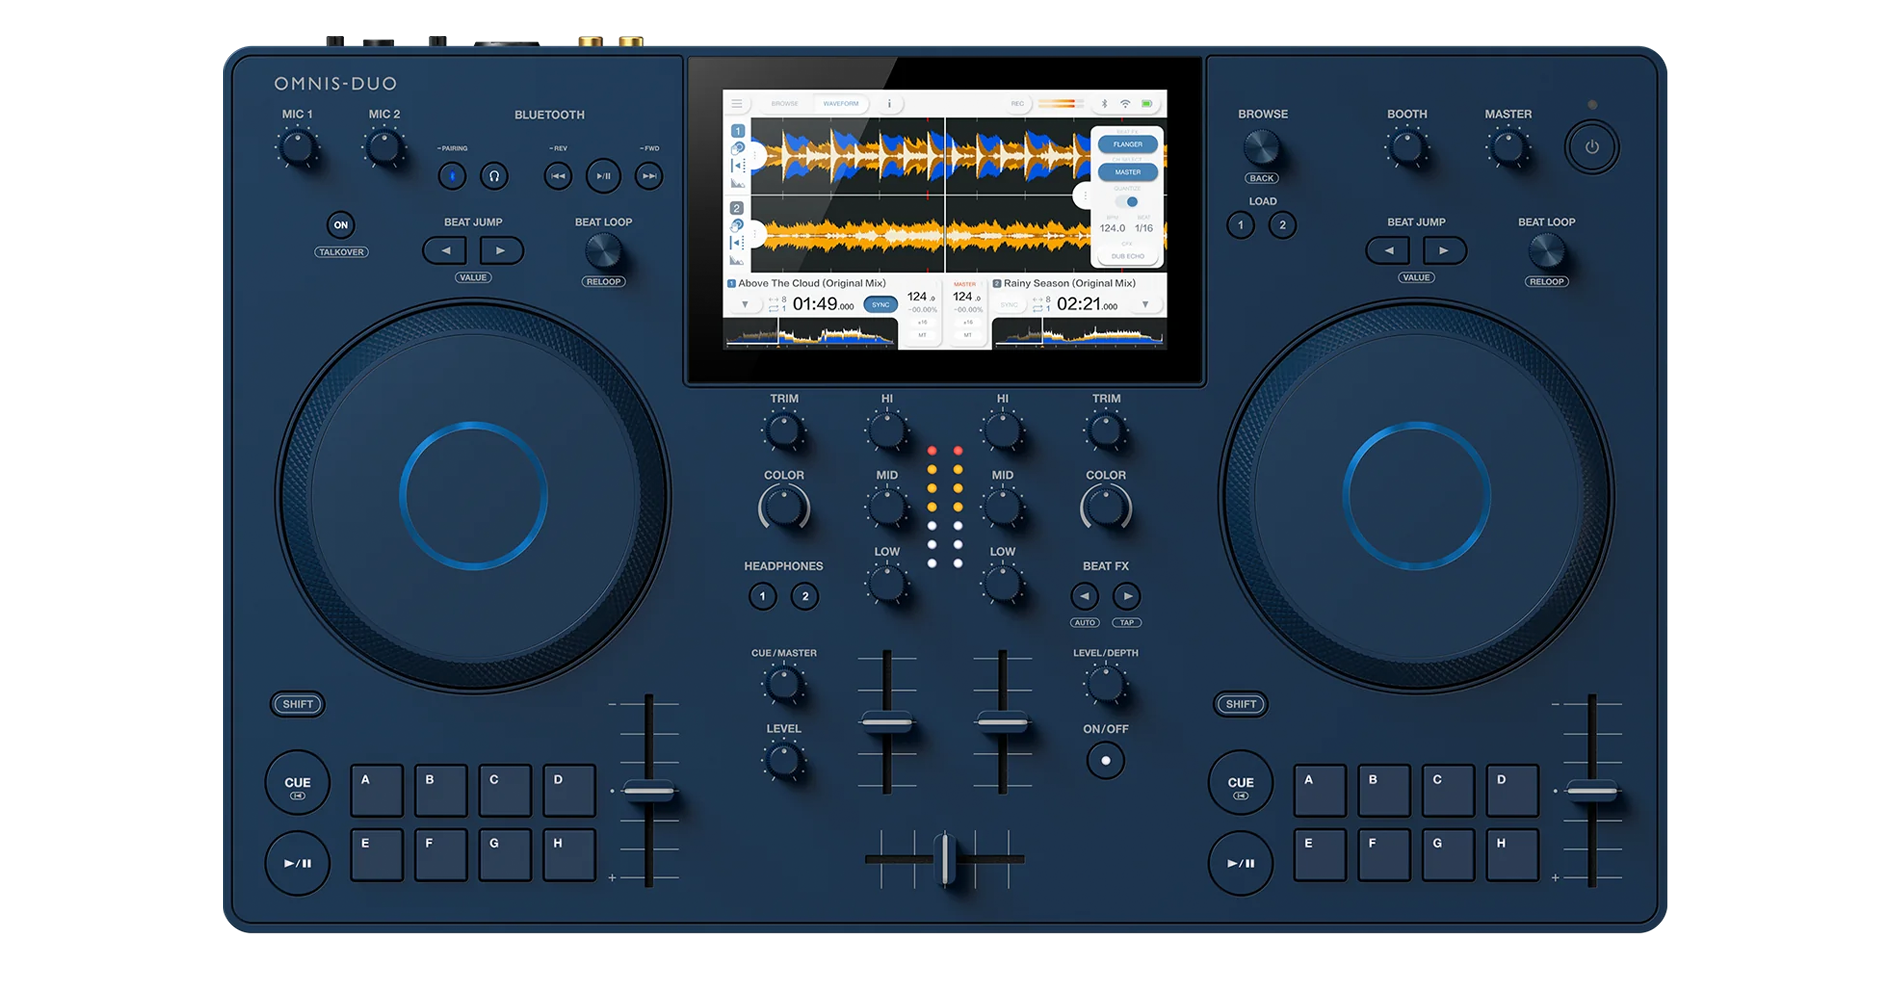Tap deck 1 ±16 tempo range
This screenshot has height=1000, width=1900.
[922, 322]
